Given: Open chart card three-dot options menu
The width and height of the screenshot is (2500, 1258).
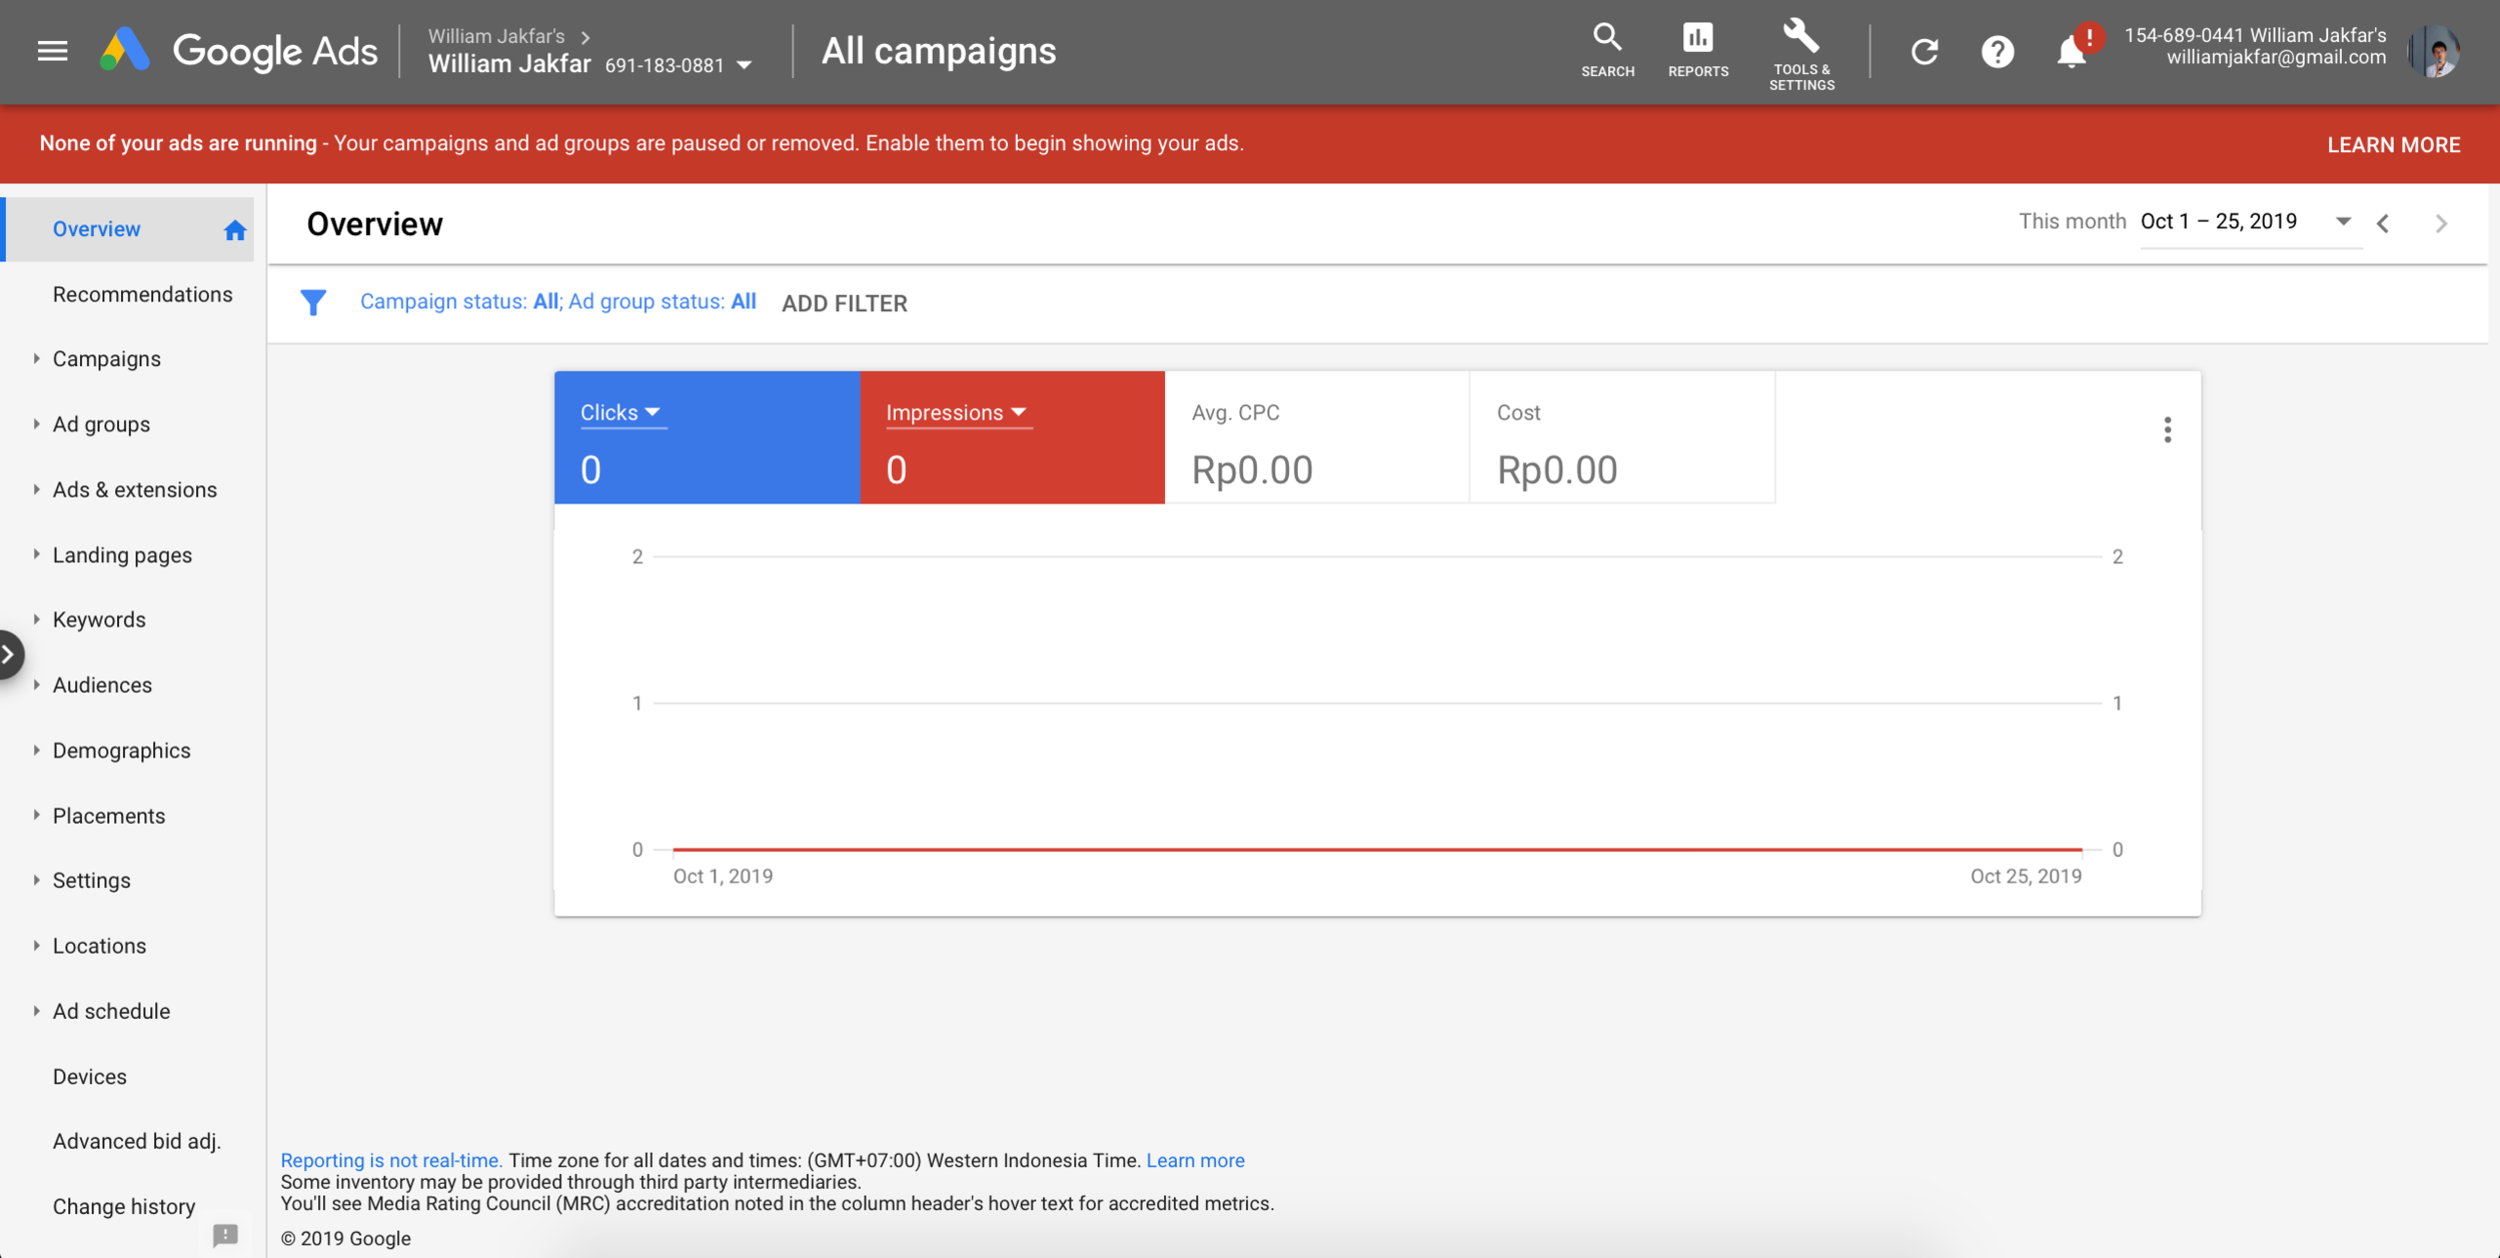Looking at the screenshot, I should coord(2167,430).
